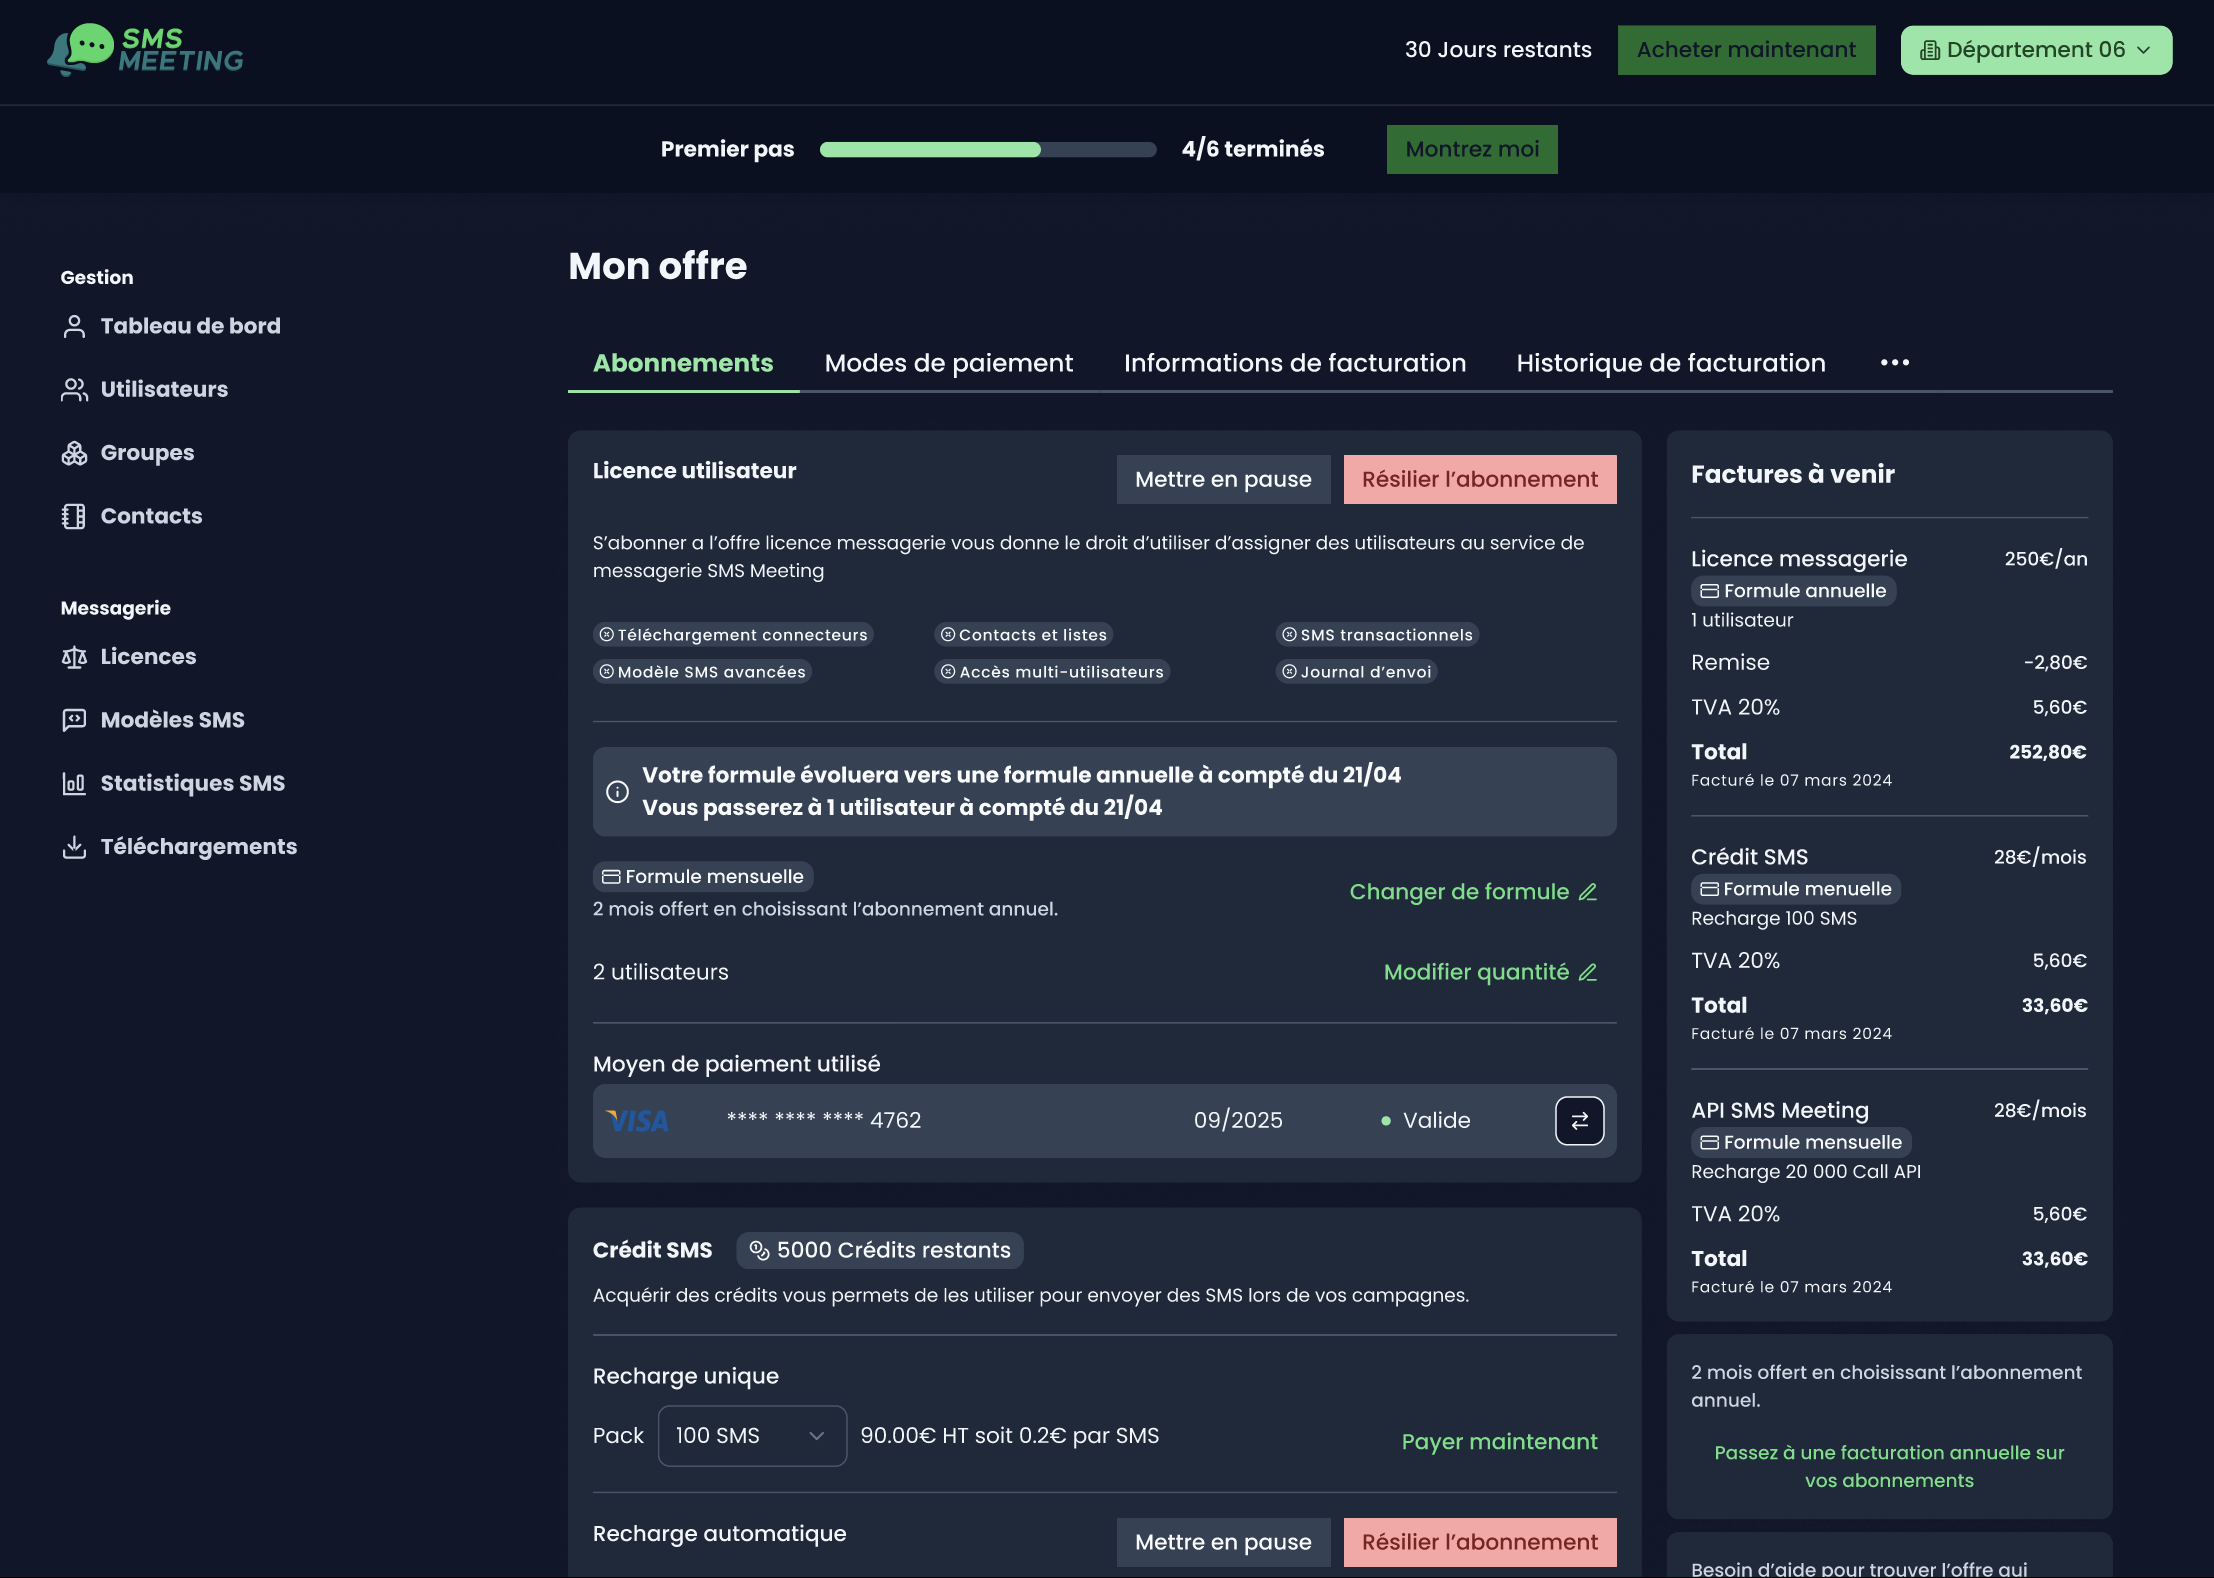This screenshot has height=1578, width=2214.
Task: Click the info icon in formula notice
Action: 618,792
